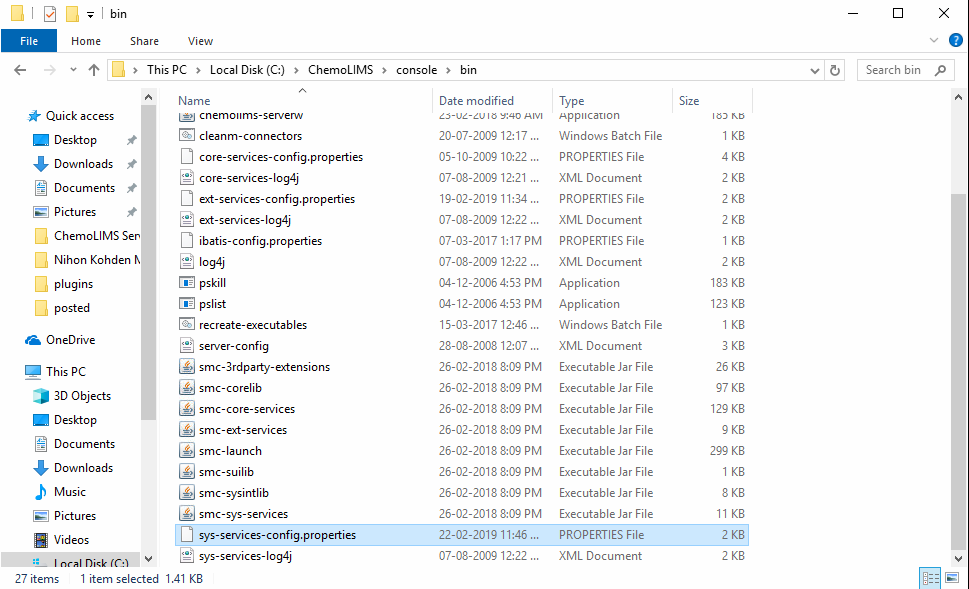Open the Share ribbon tab
This screenshot has width=969, height=589.
[x=144, y=41]
